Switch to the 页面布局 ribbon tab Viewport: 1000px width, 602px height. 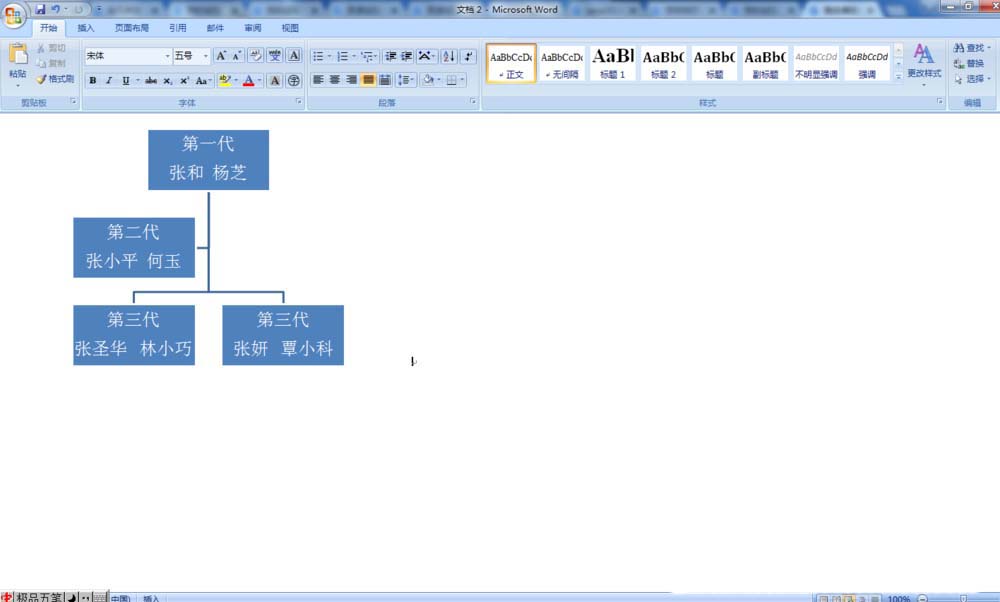click(x=131, y=28)
